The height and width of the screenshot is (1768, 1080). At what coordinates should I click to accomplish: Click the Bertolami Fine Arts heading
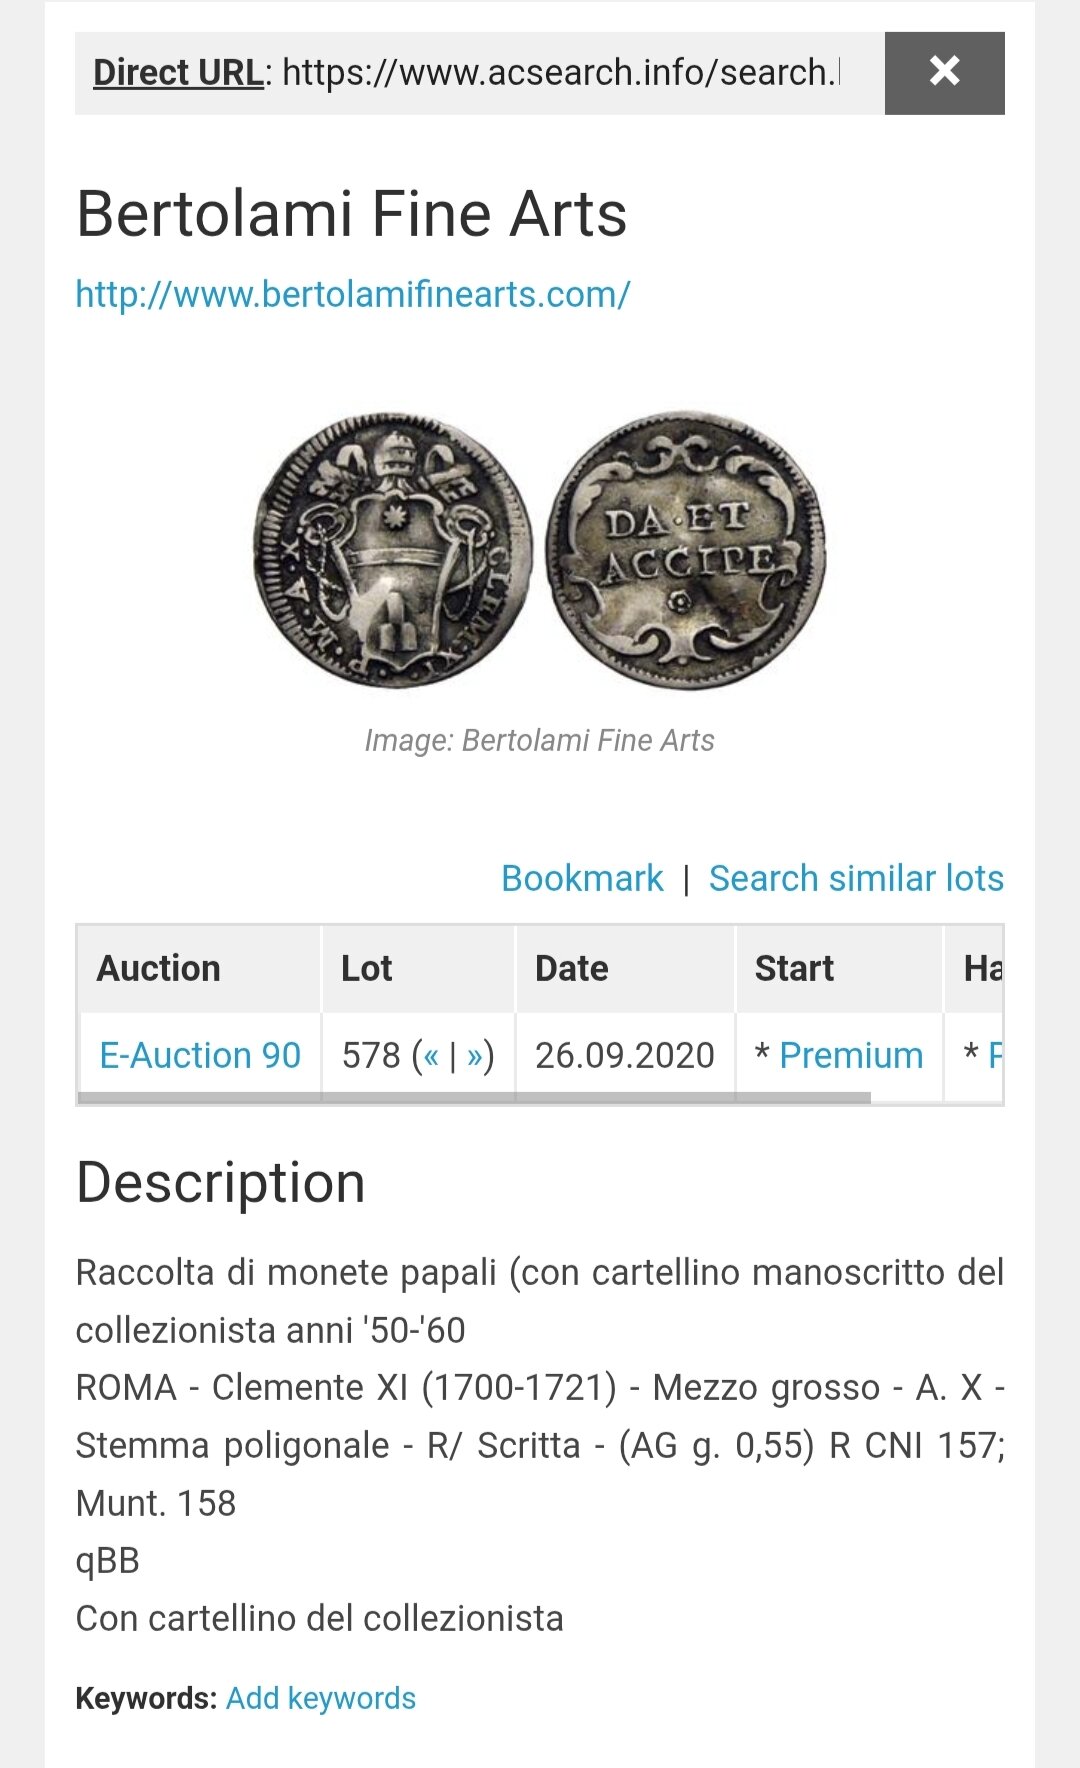point(351,214)
